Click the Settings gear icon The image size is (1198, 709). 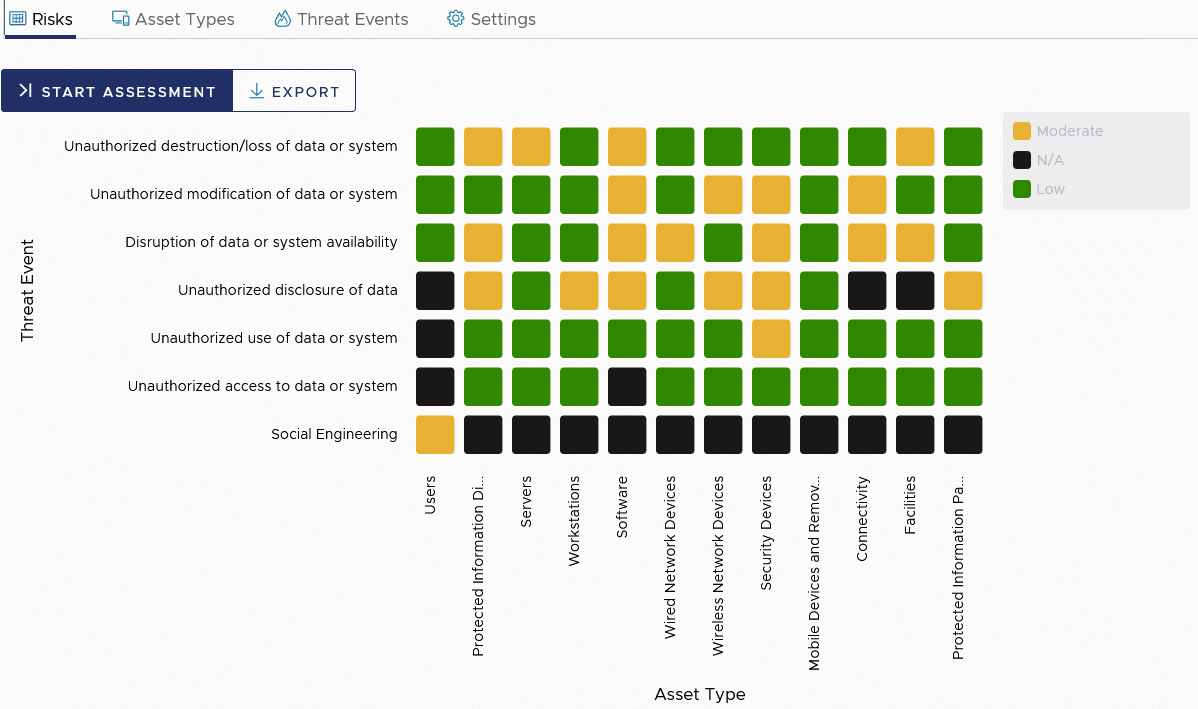(x=455, y=18)
